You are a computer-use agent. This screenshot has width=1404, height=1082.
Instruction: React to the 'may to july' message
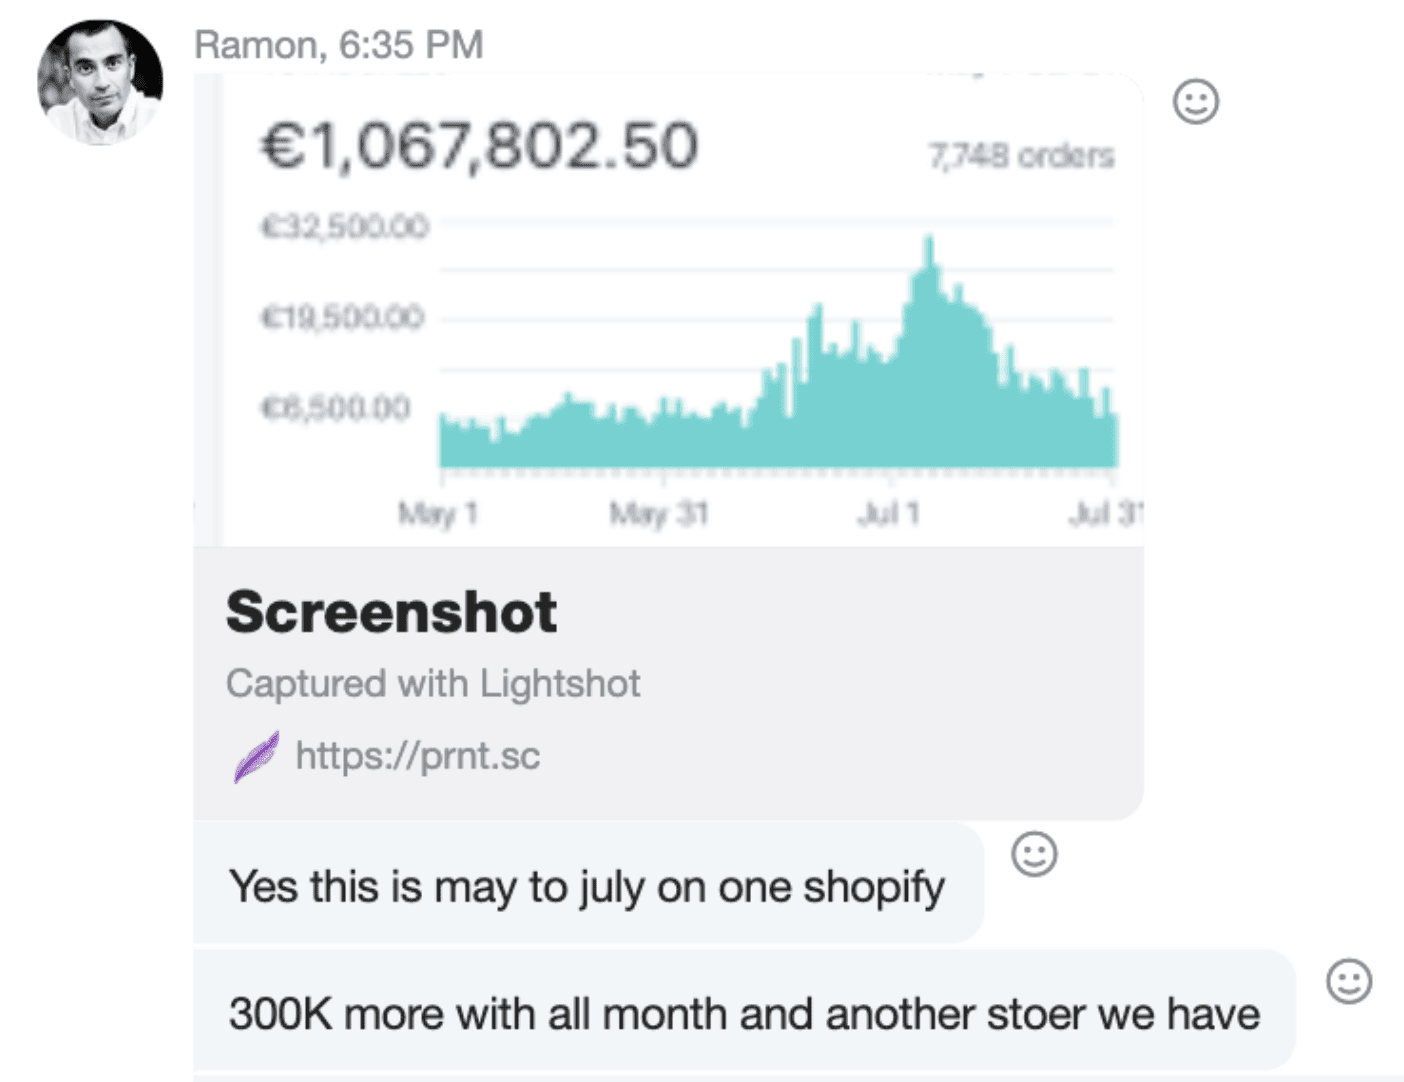click(1034, 854)
